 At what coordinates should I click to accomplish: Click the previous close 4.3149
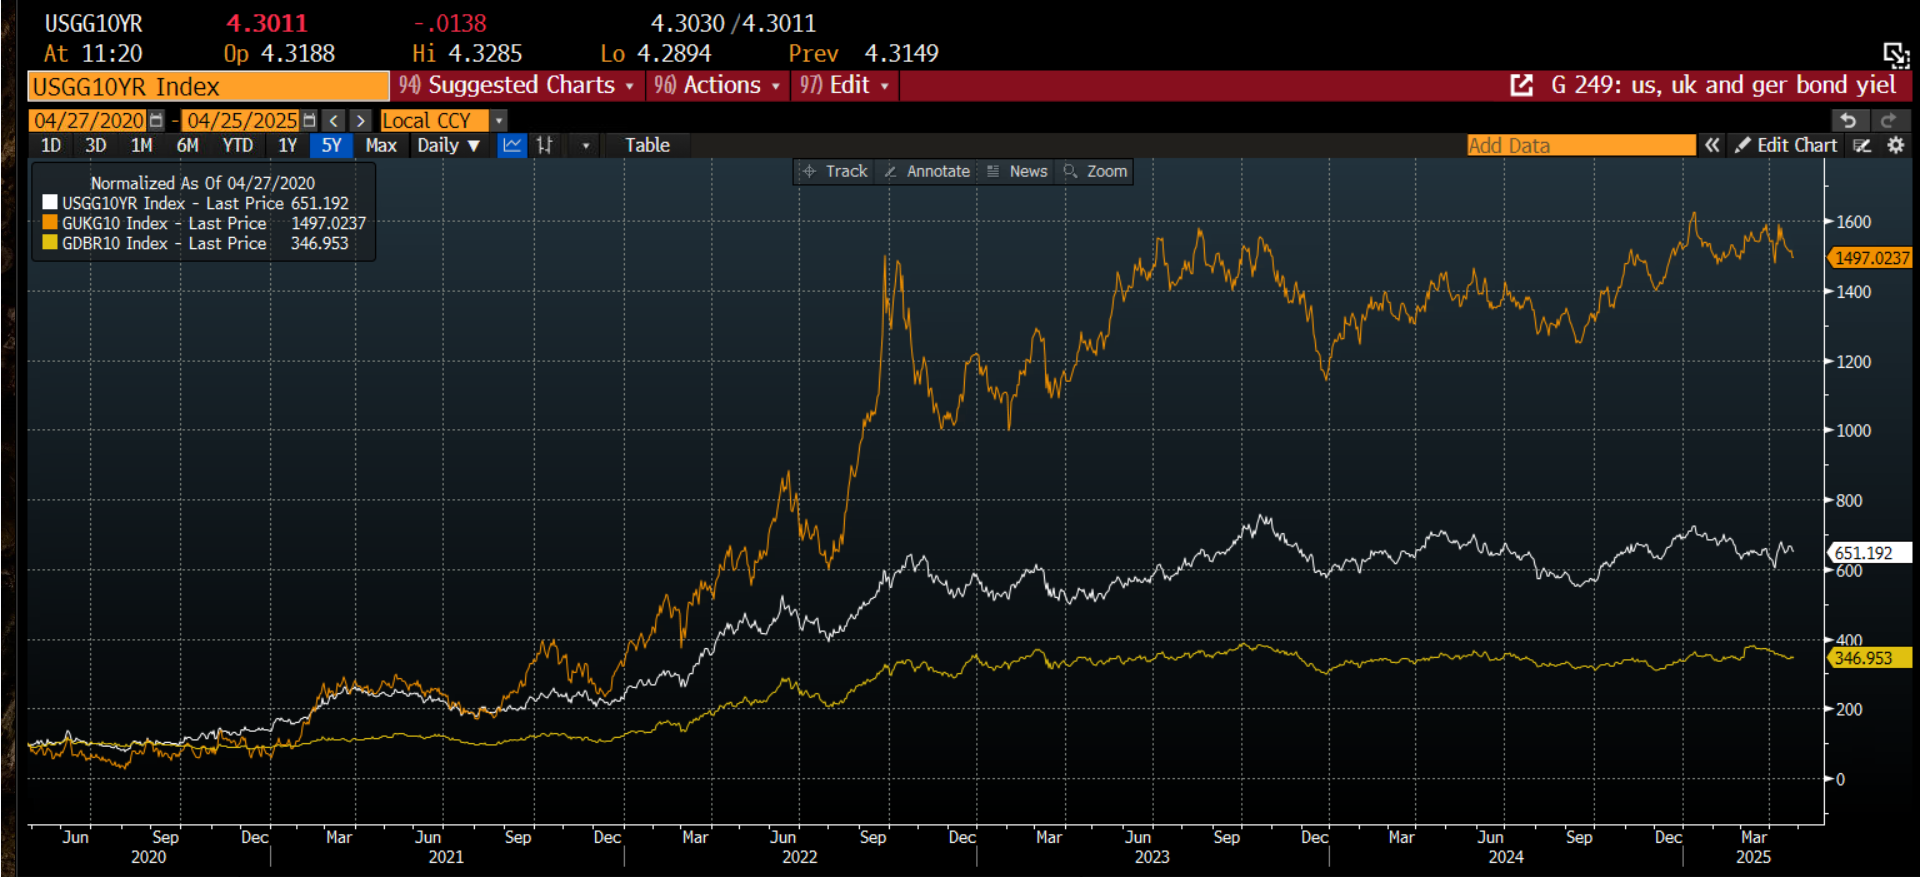tap(901, 54)
